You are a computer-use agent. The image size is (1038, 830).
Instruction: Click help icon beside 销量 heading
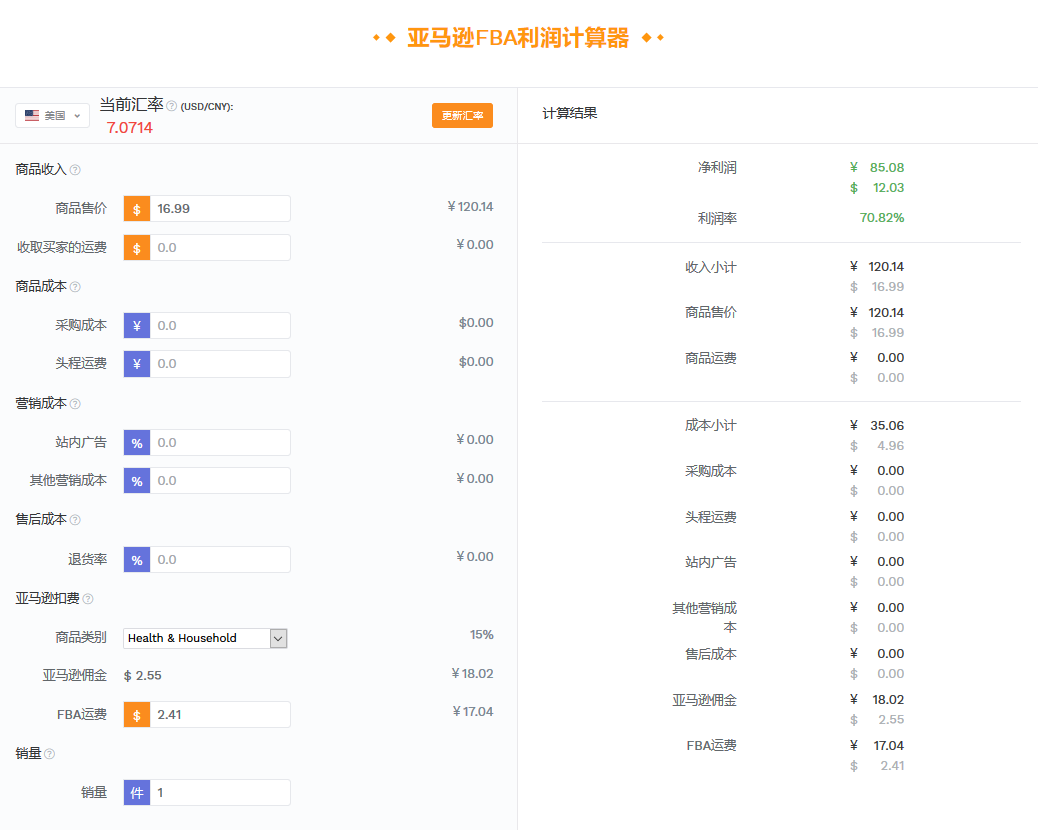(x=50, y=754)
